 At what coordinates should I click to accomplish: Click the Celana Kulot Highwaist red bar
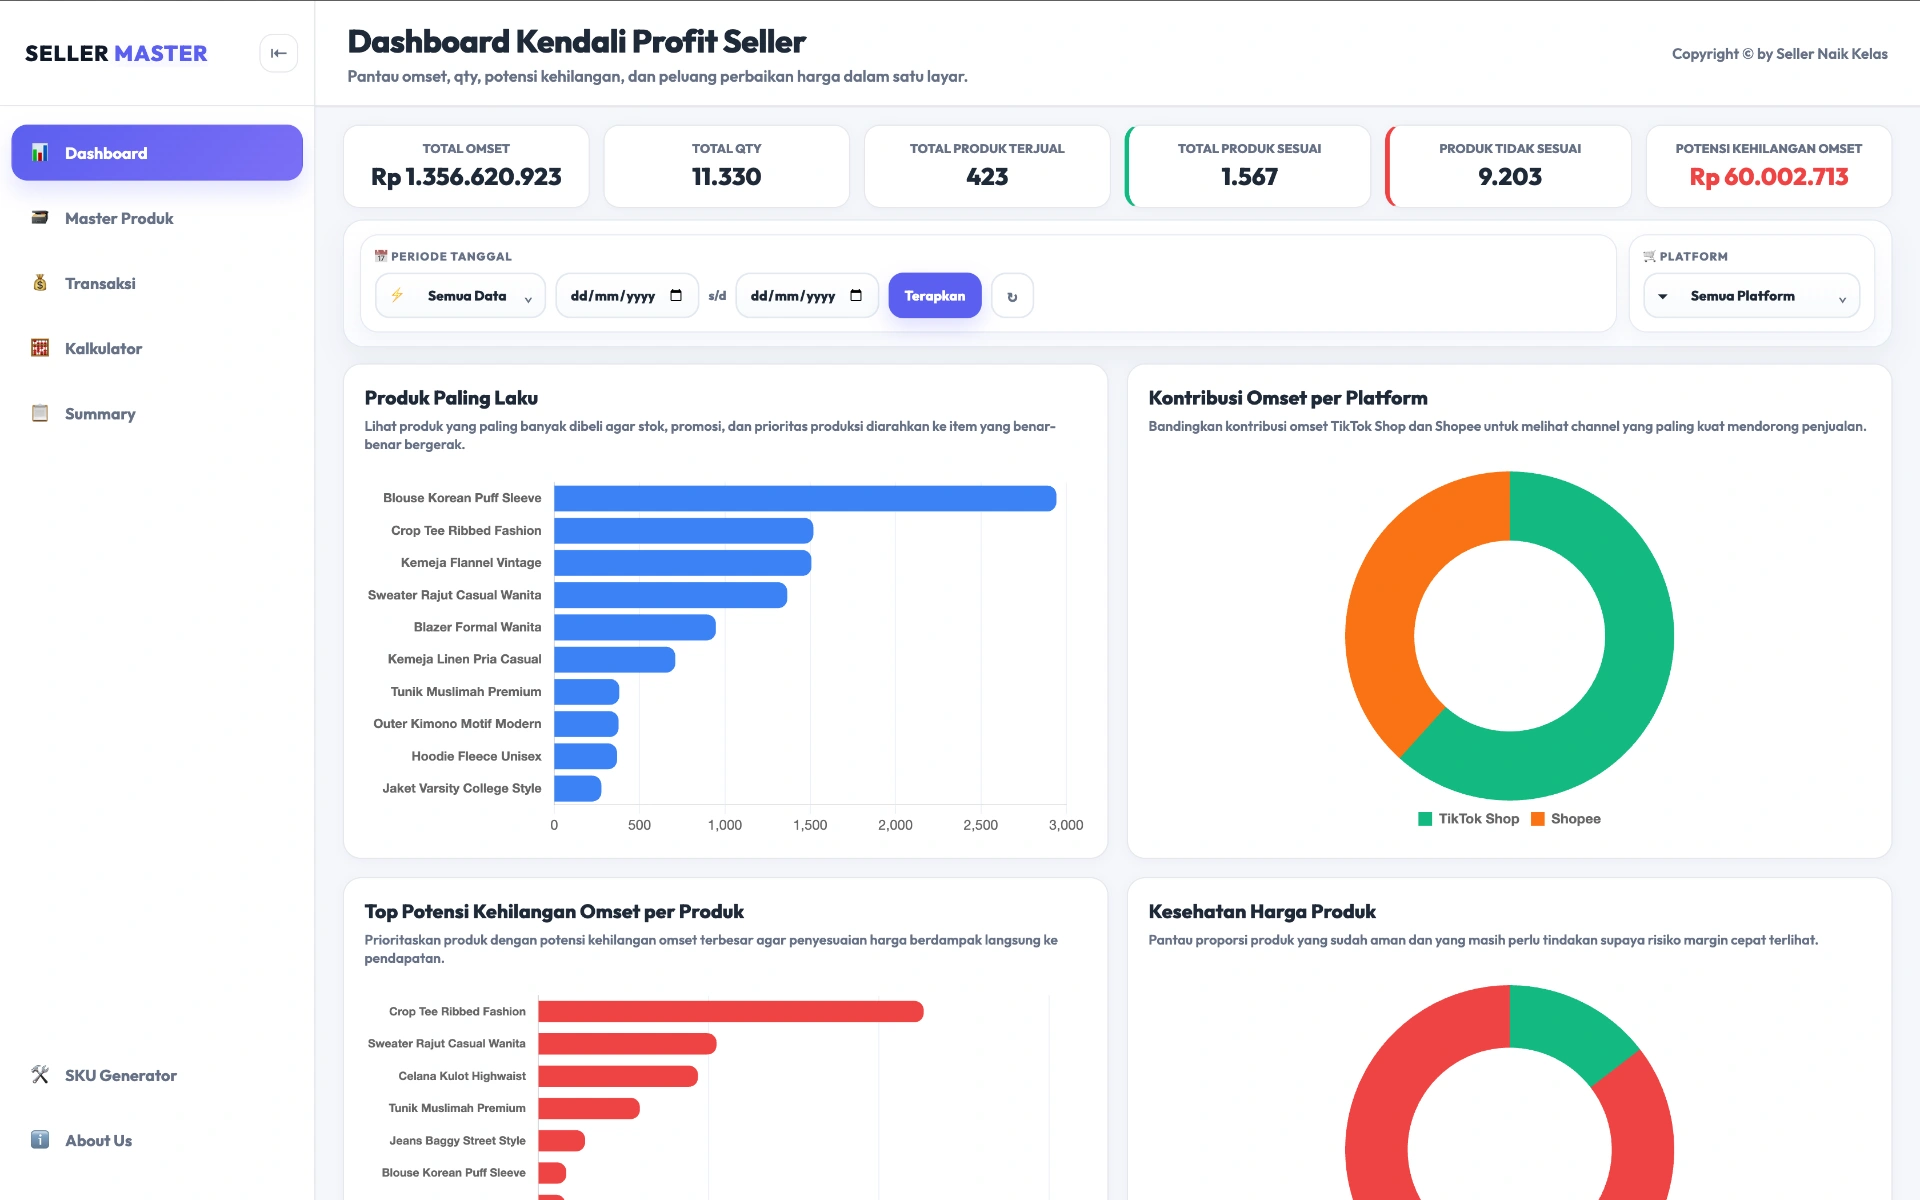click(618, 1076)
